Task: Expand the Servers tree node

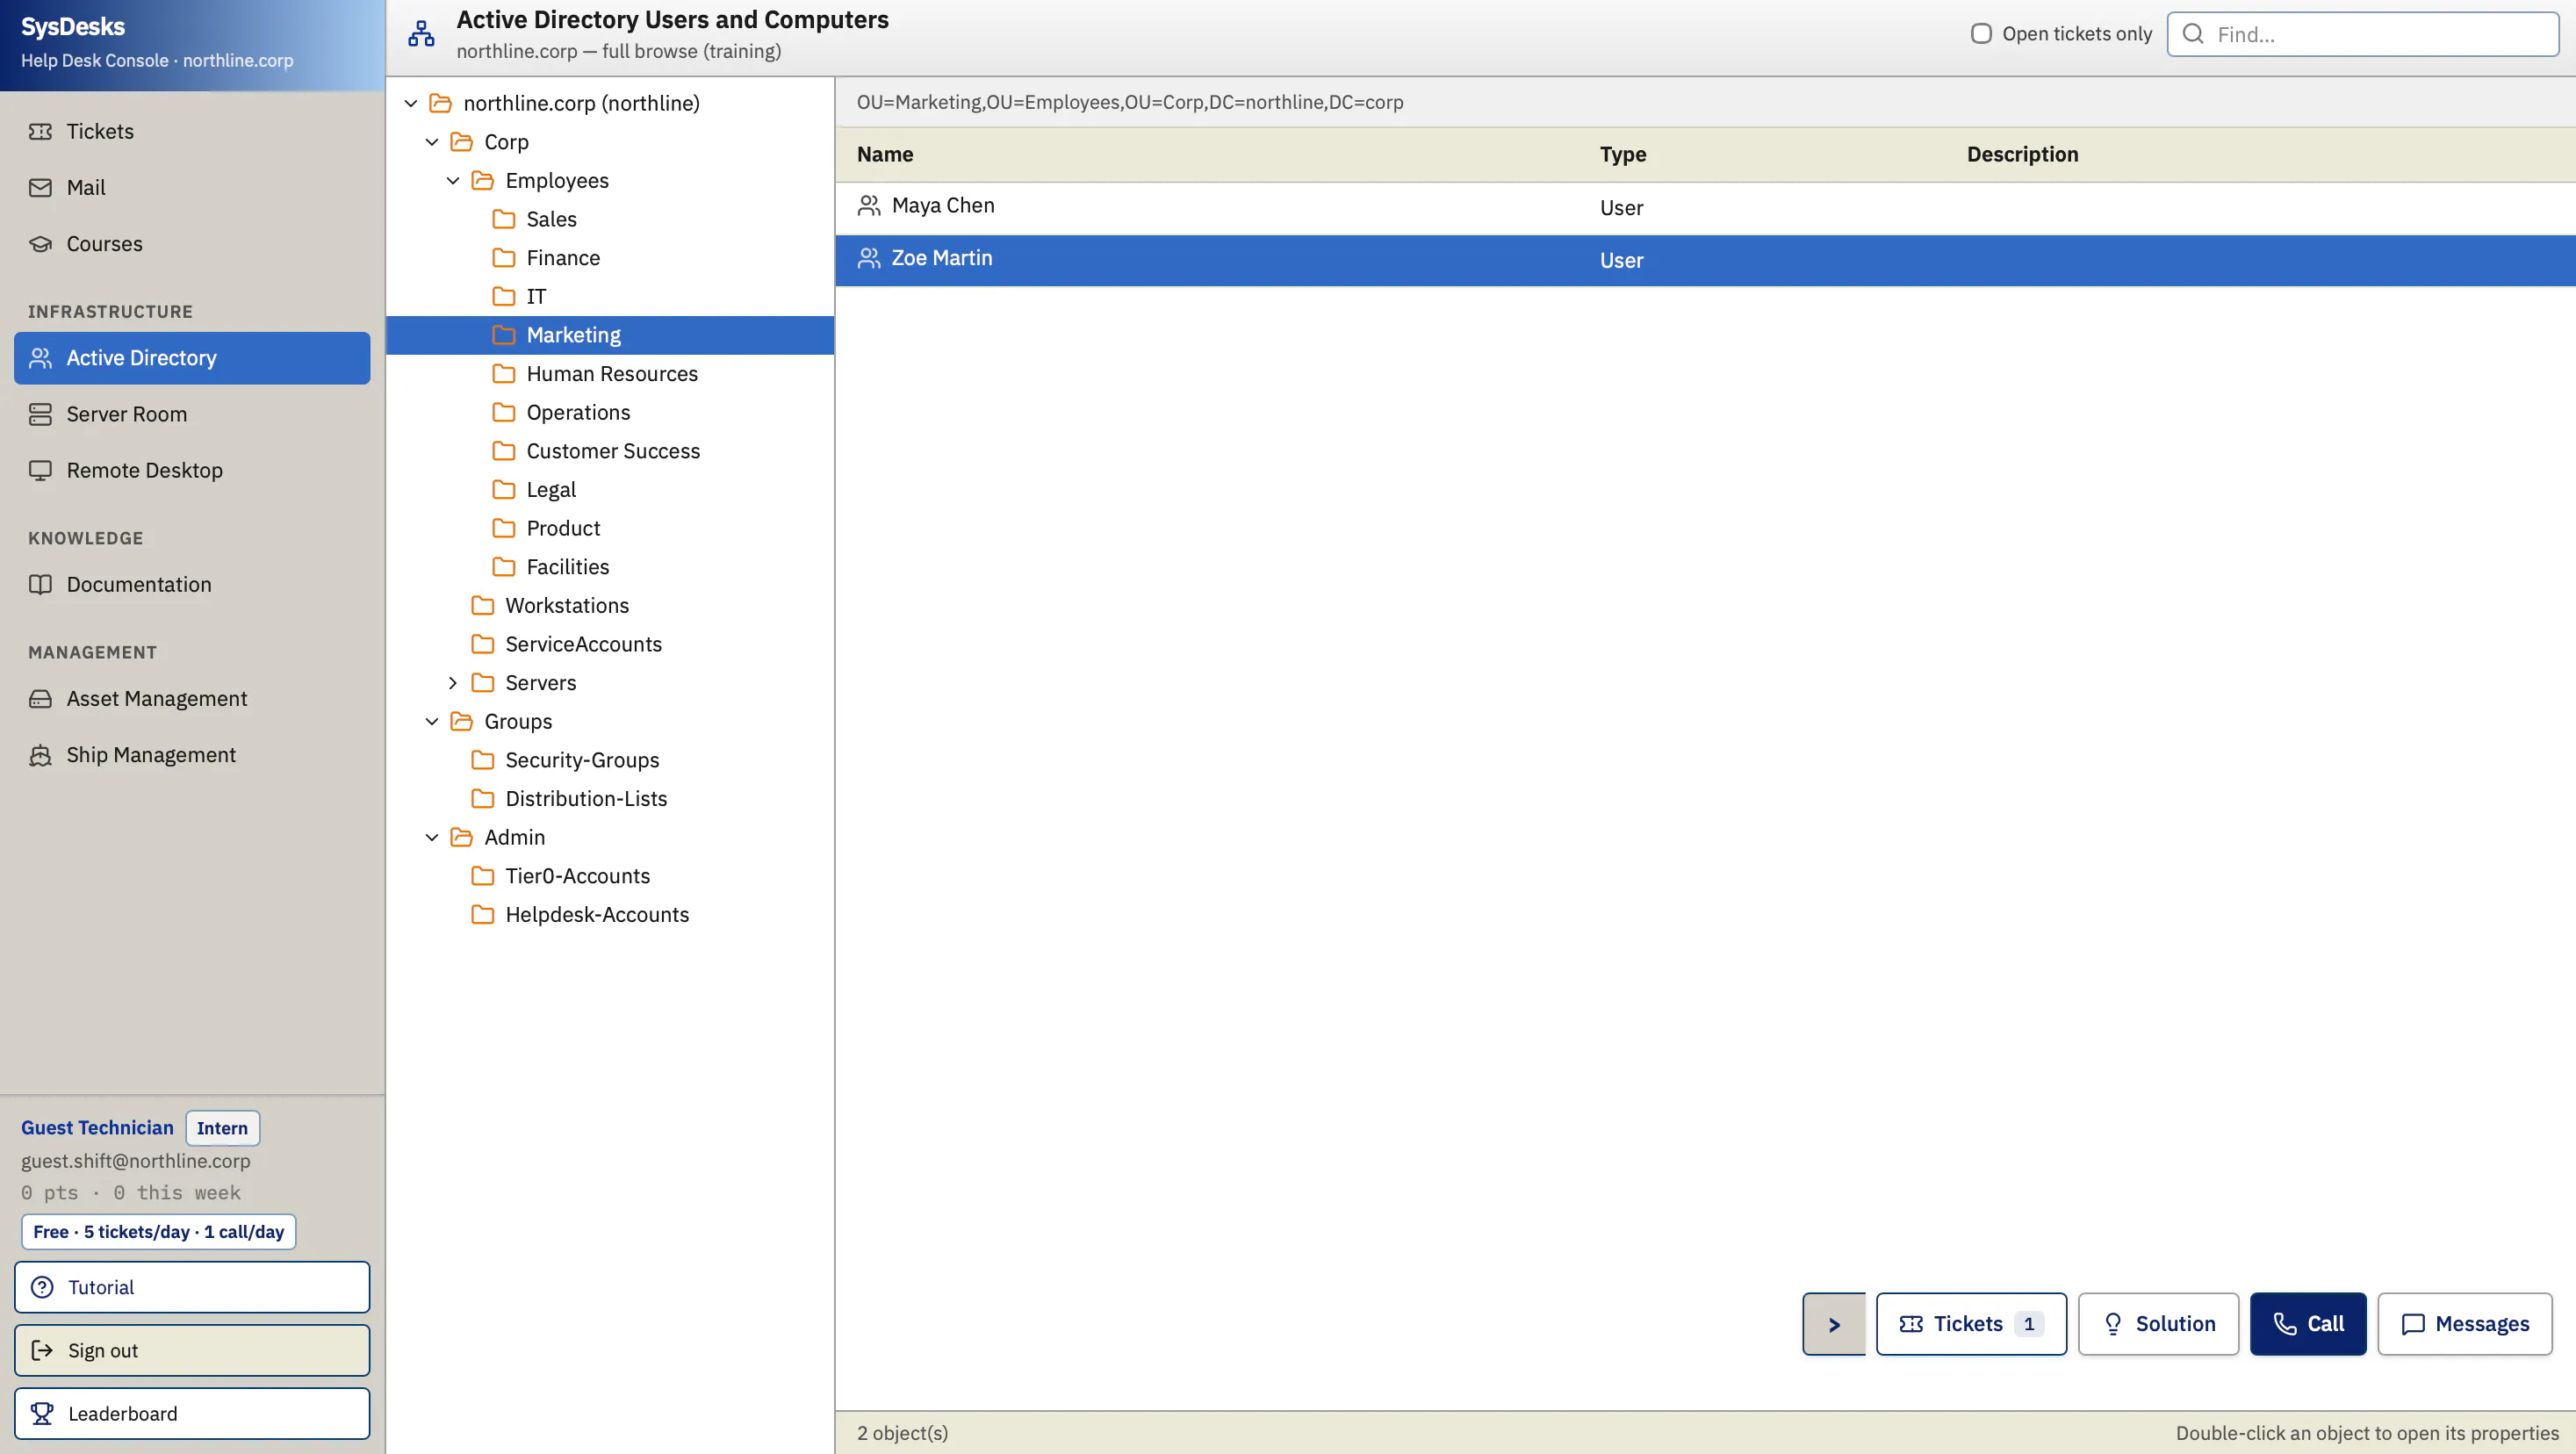Action: pos(453,682)
